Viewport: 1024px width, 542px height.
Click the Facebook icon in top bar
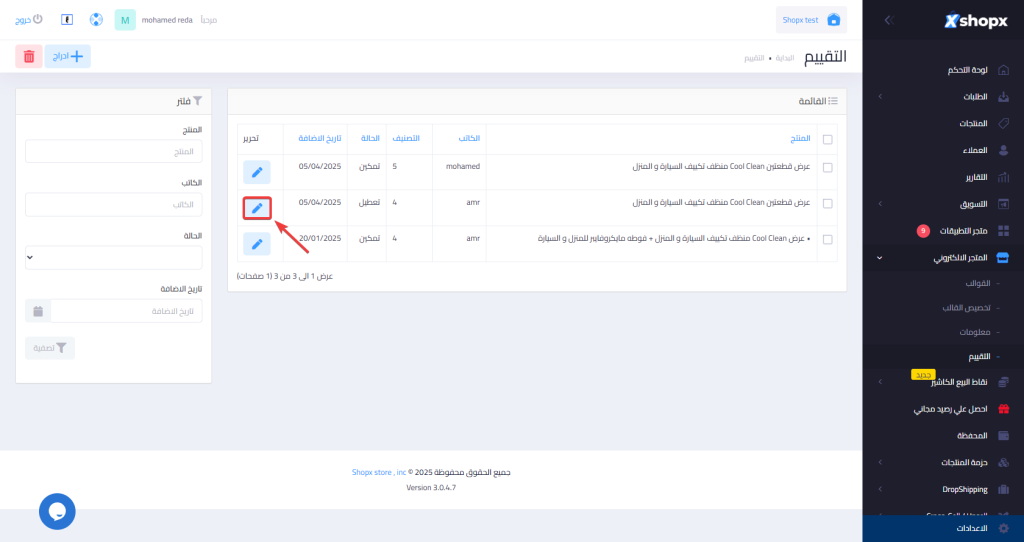click(x=67, y=19)
